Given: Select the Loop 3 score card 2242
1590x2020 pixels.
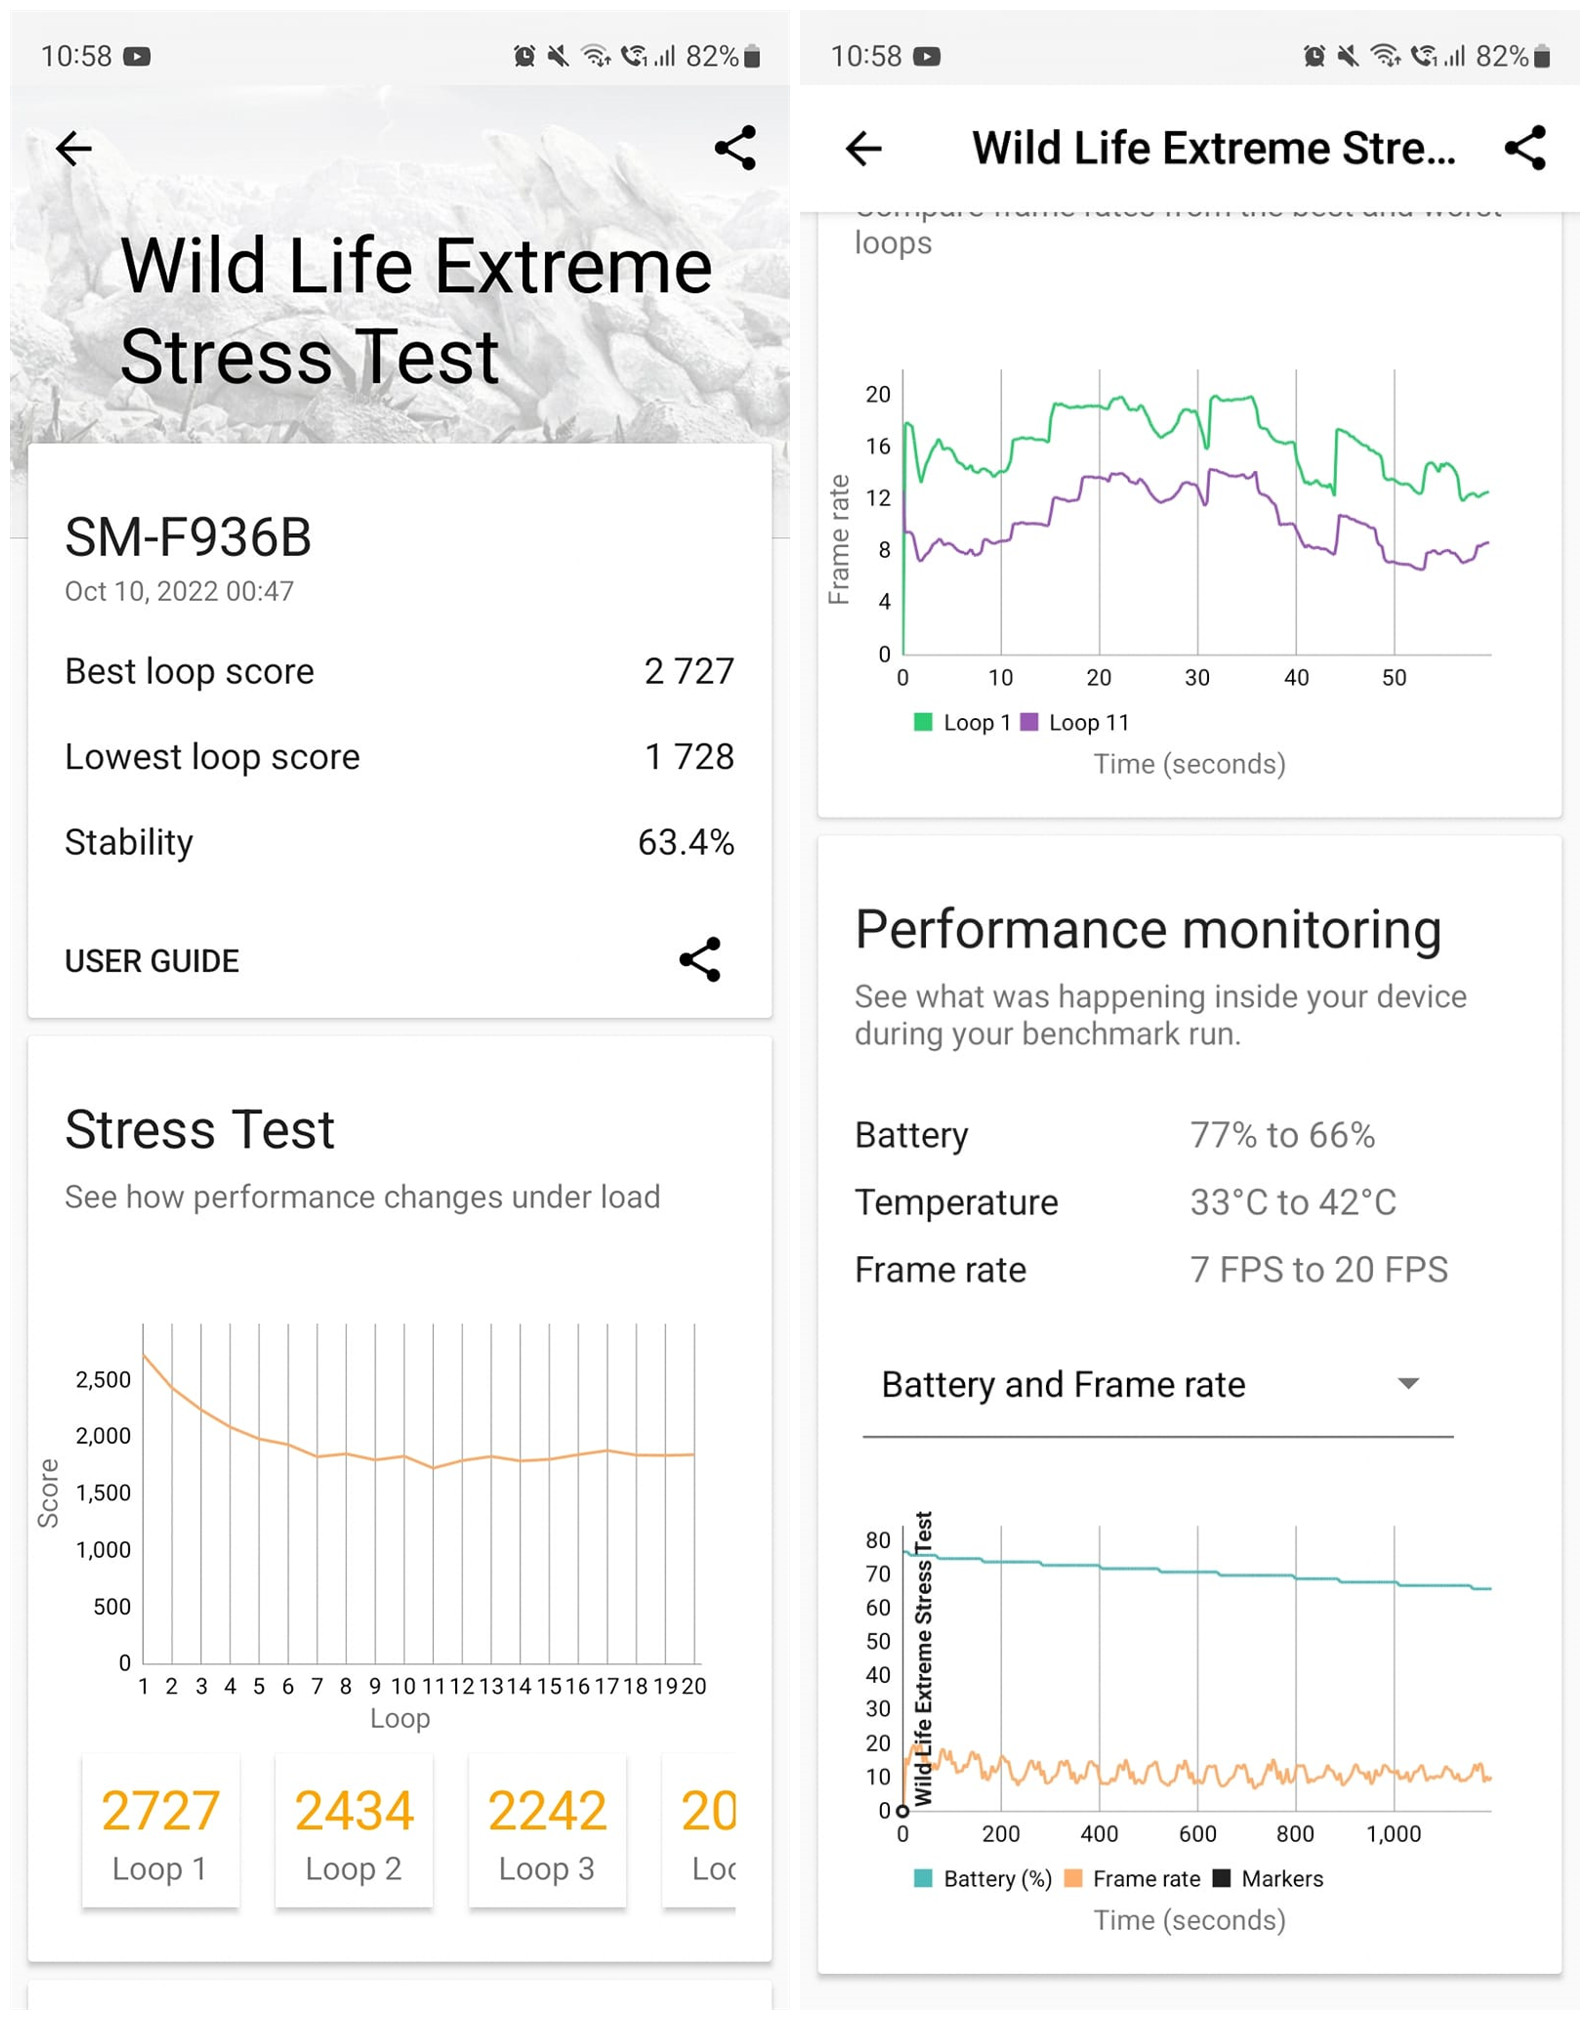Looking at the screenshot, I should click(x=547, y=1830).
